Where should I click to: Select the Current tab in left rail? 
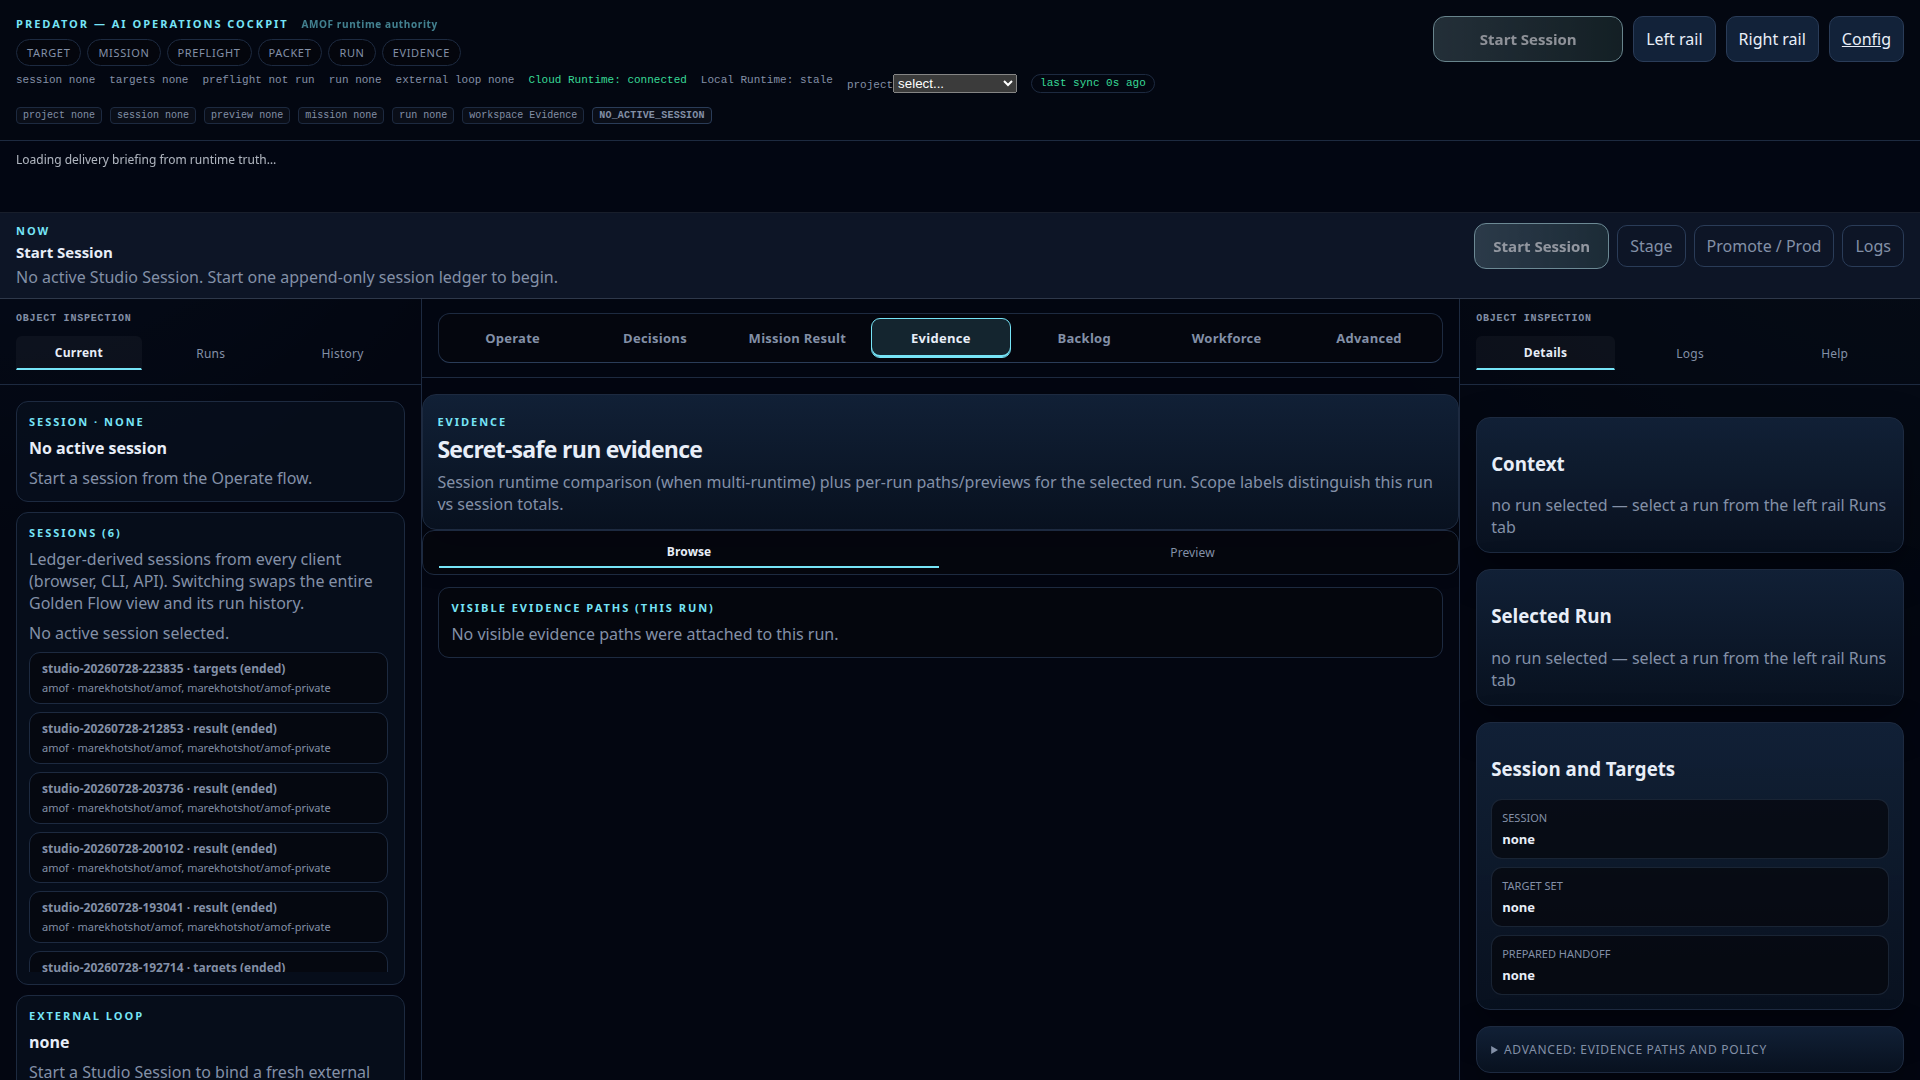(x=79, y=353)
